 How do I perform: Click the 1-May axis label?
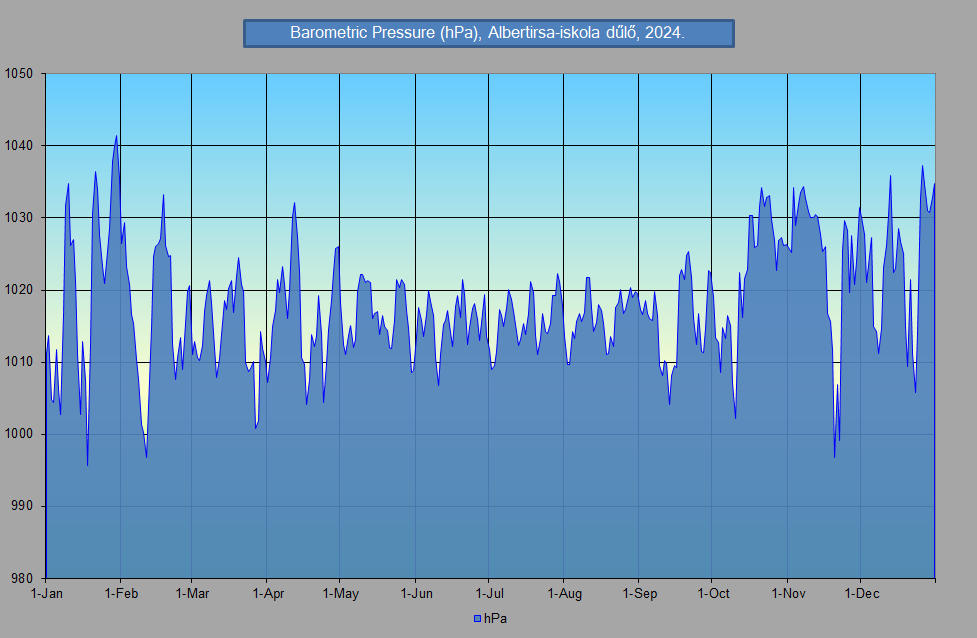click(340, 594)
